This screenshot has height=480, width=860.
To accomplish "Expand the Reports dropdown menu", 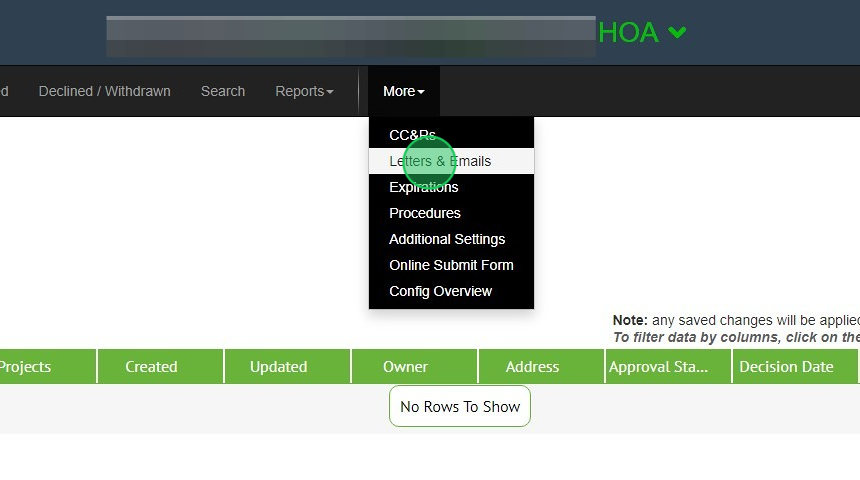I will pyautogui.click(x=304, y=91).
